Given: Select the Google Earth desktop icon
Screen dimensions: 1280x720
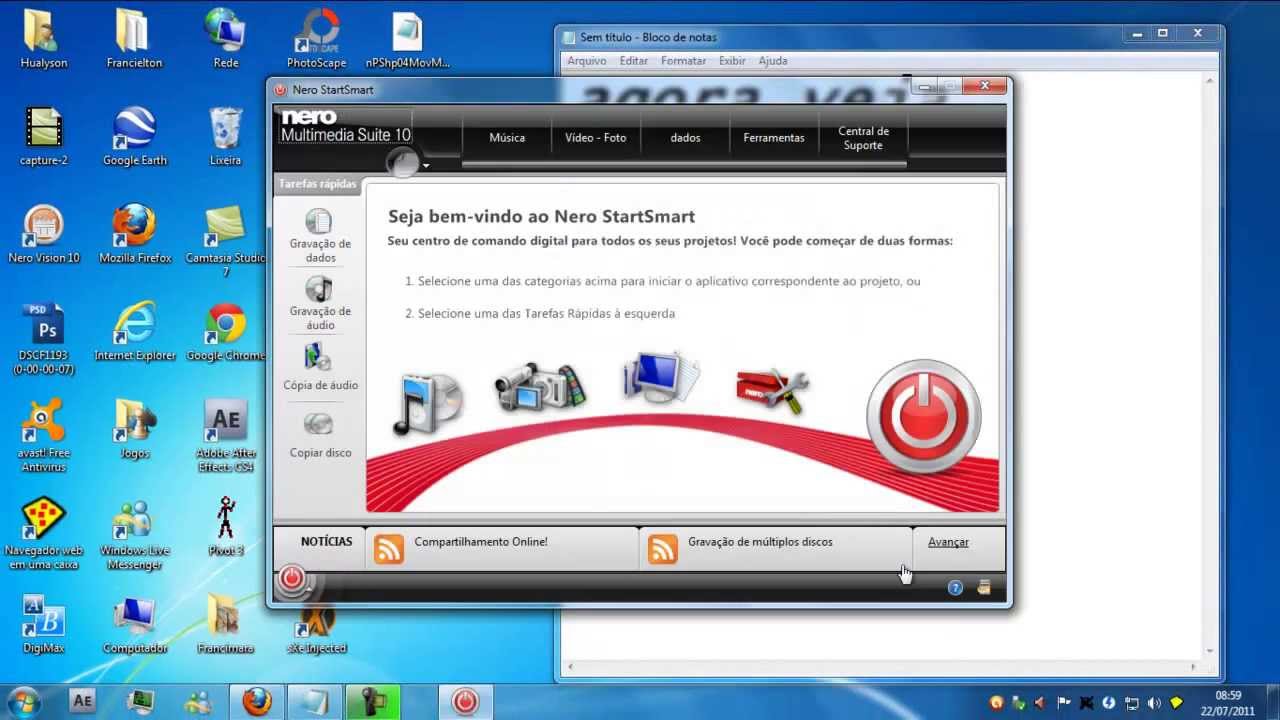Looking at the screenshot, I should coord(135,137).
